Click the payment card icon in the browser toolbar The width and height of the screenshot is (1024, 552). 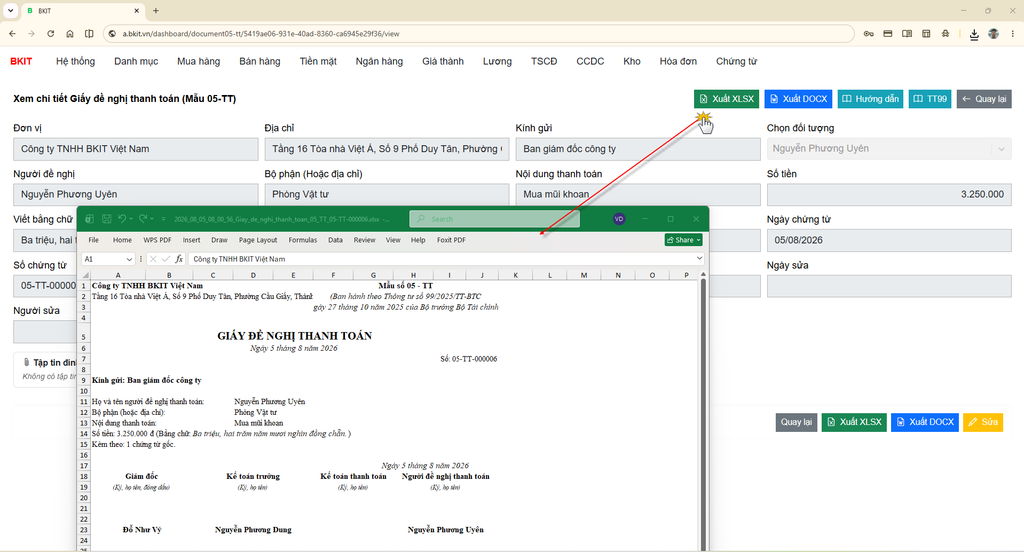coord(888,33)
